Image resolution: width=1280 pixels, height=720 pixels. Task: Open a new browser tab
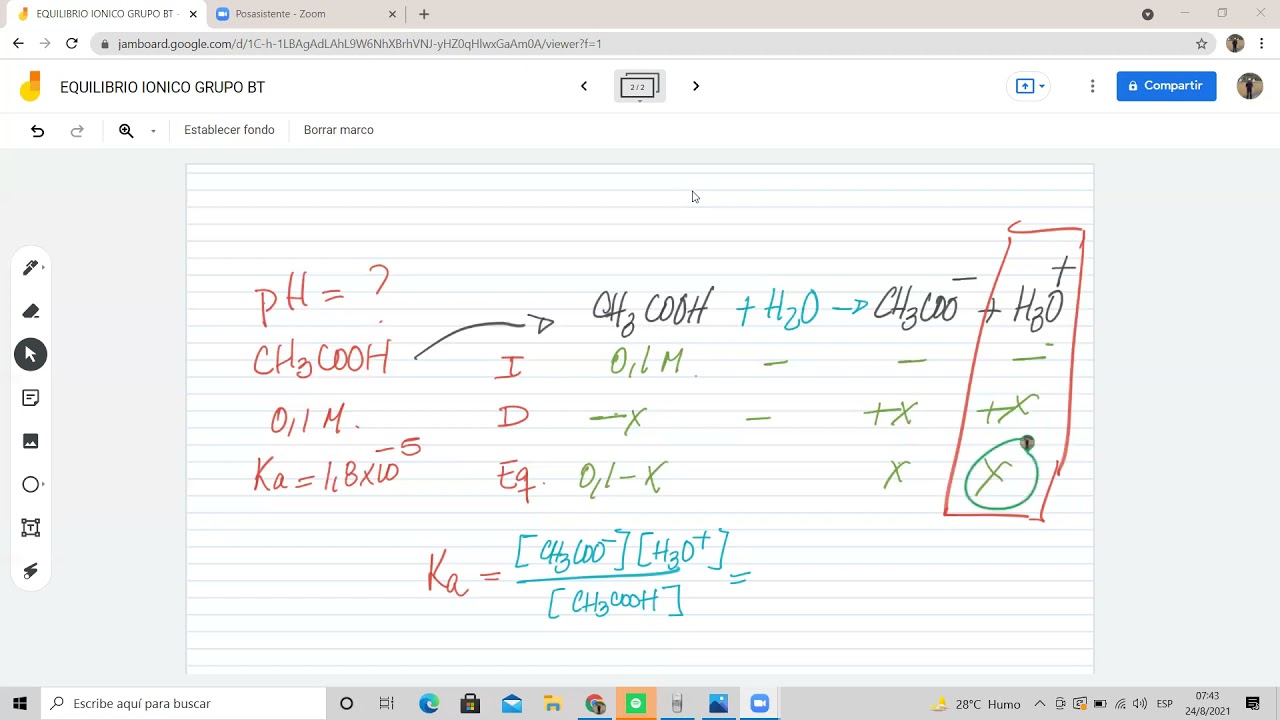point(424,14)
